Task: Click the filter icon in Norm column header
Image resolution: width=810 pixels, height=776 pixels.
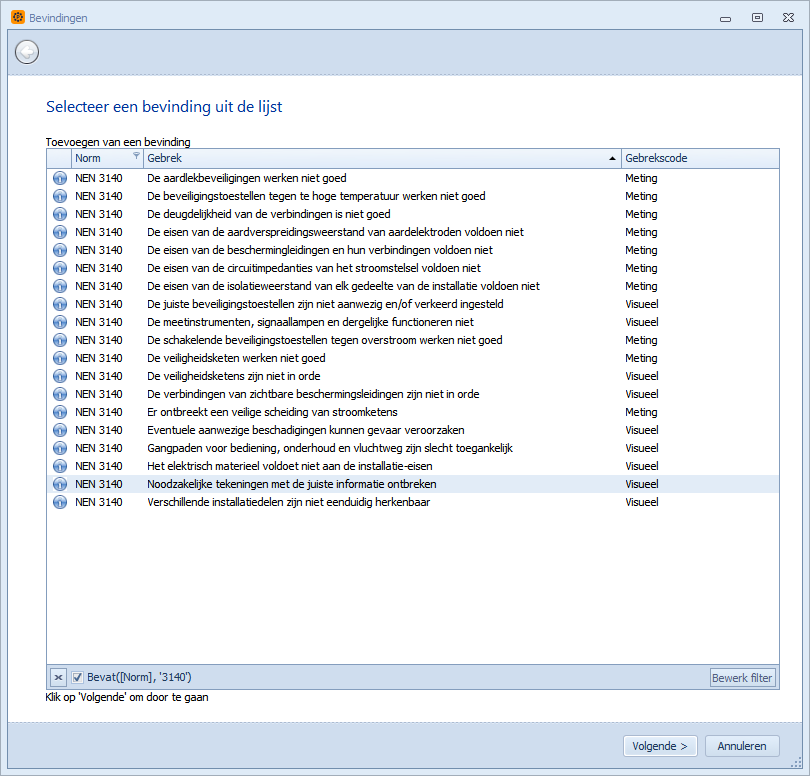Action: [x=136, y=158]
